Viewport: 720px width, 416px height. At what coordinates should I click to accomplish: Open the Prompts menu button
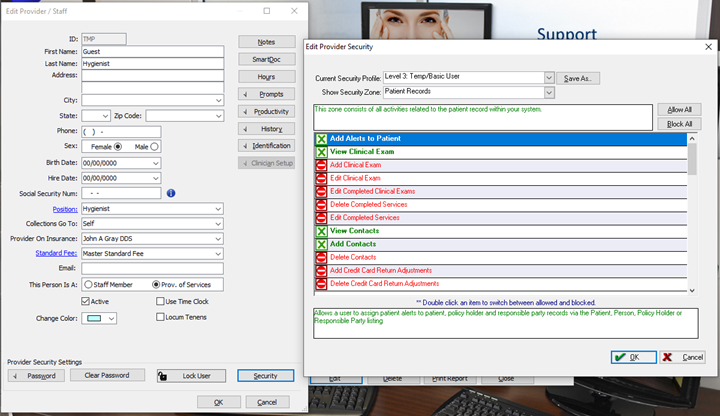tap(266, 94)
